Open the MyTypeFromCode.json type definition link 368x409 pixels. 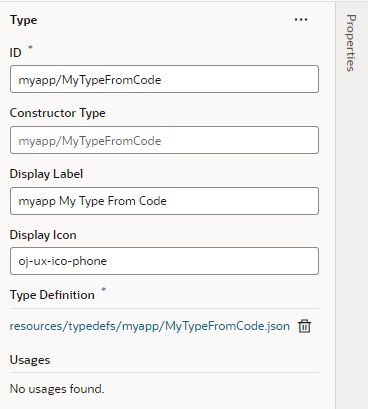point(150,326)
